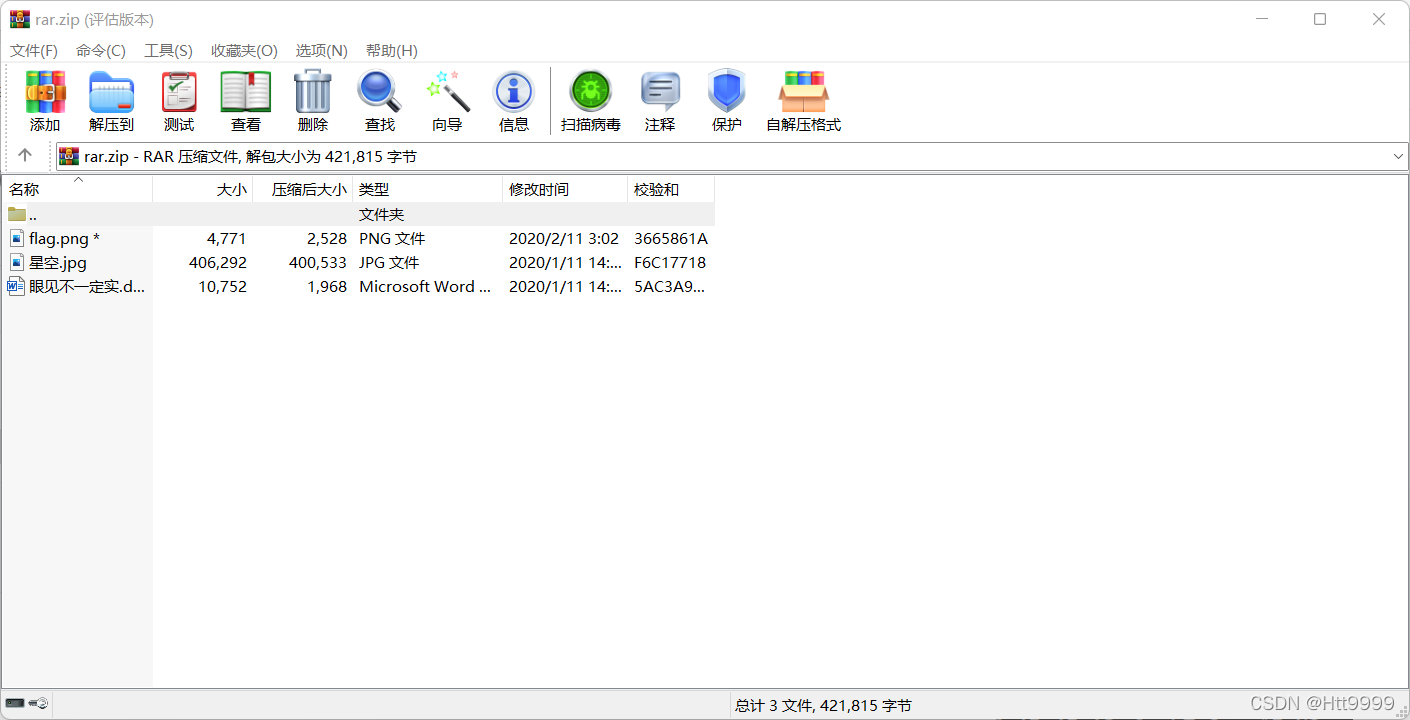Click packed size 400,533
The image size is (1410, 720).
pos(318,262)
